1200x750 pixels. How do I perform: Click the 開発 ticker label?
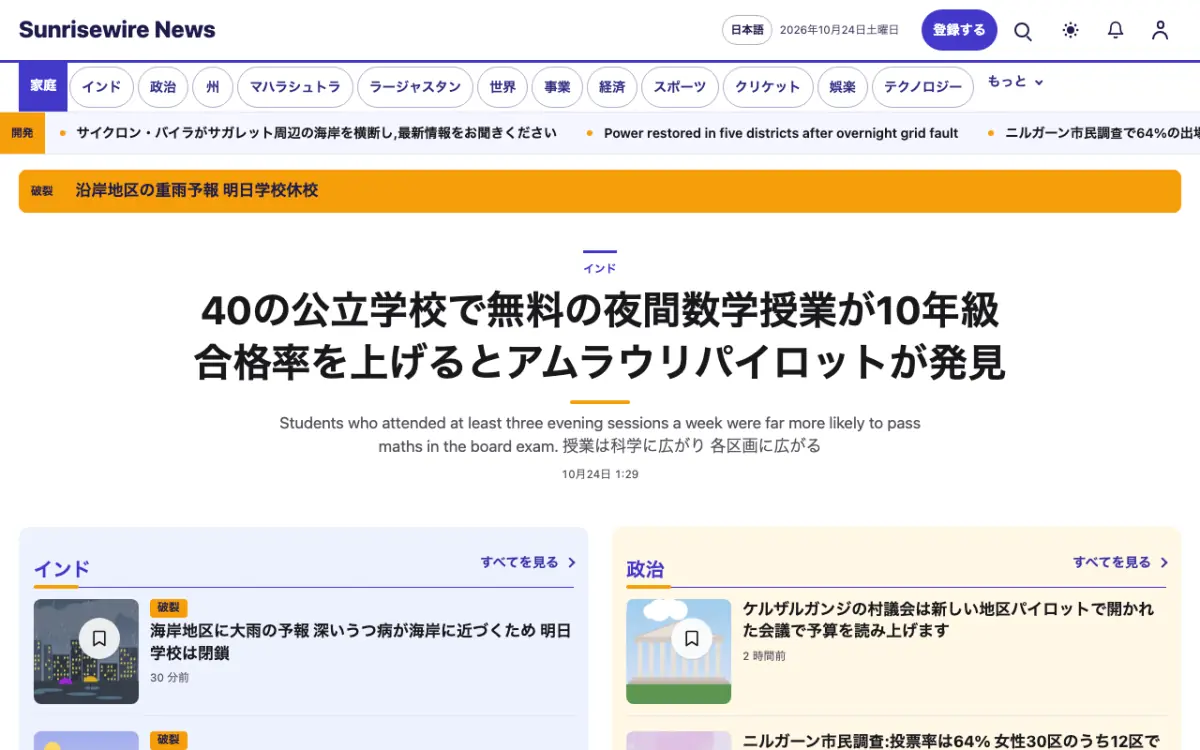(22, 133)
